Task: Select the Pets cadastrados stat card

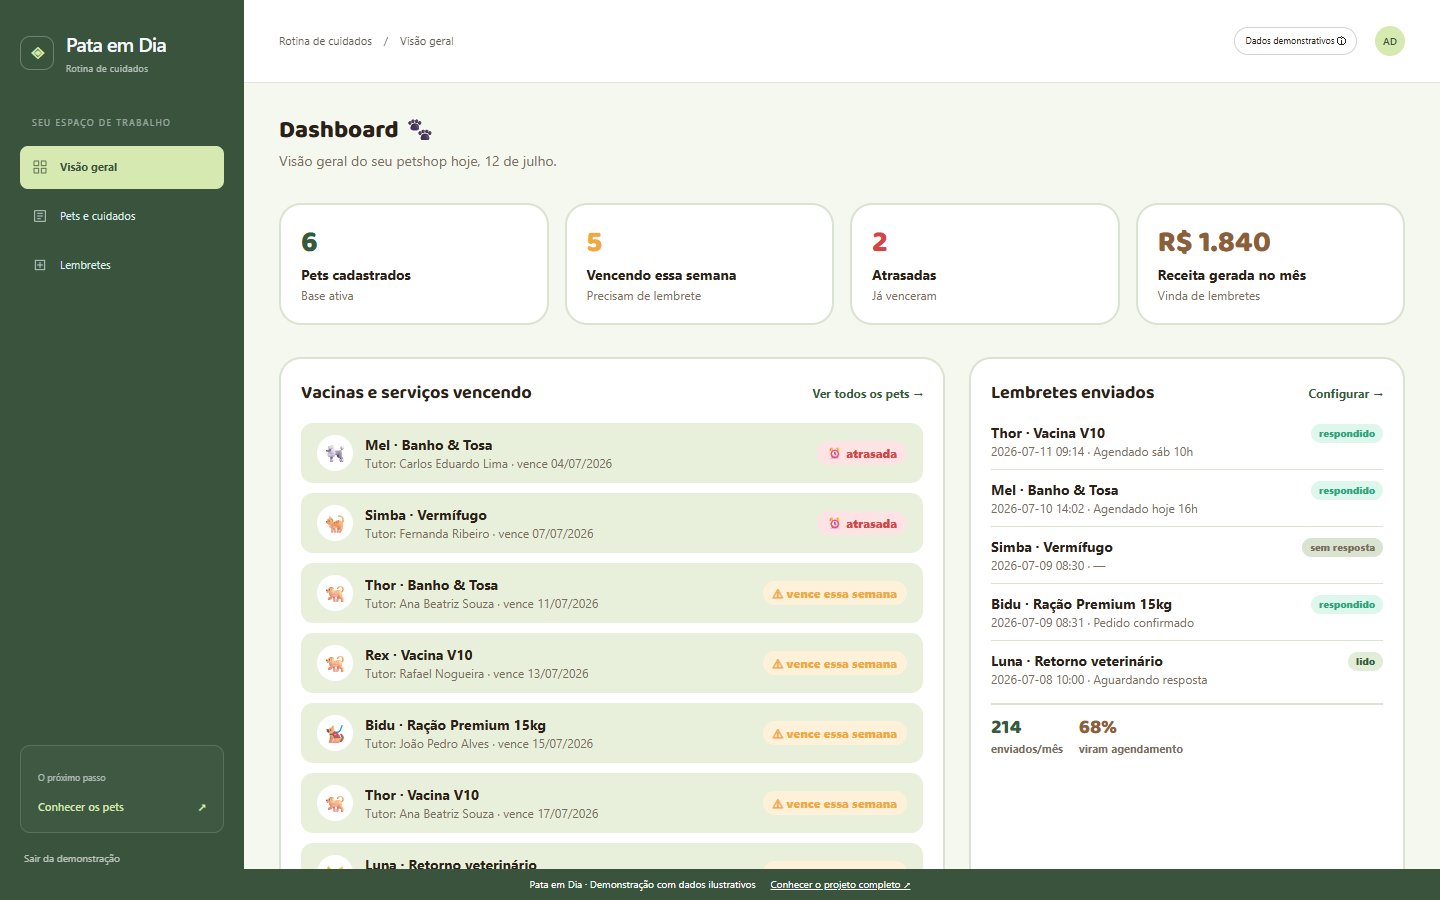Action: tap(414, 264)
